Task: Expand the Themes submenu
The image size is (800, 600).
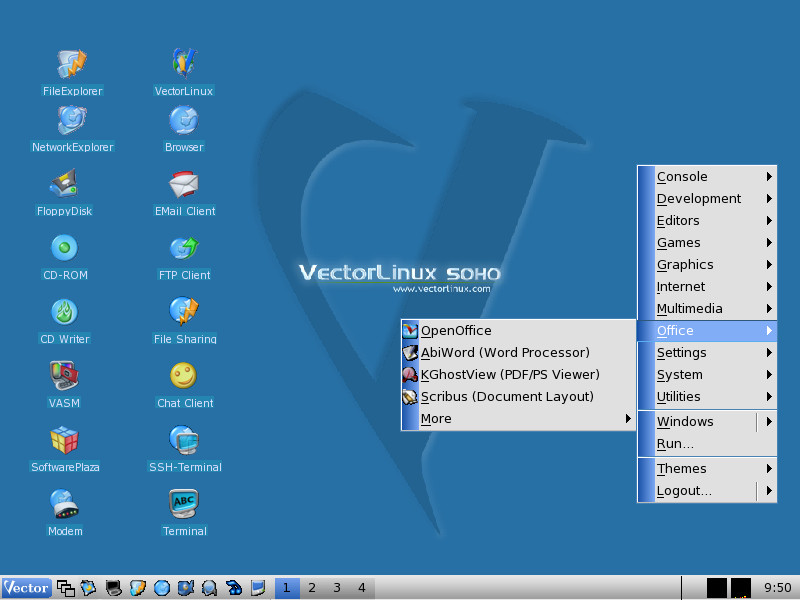Action: (682, 469)
